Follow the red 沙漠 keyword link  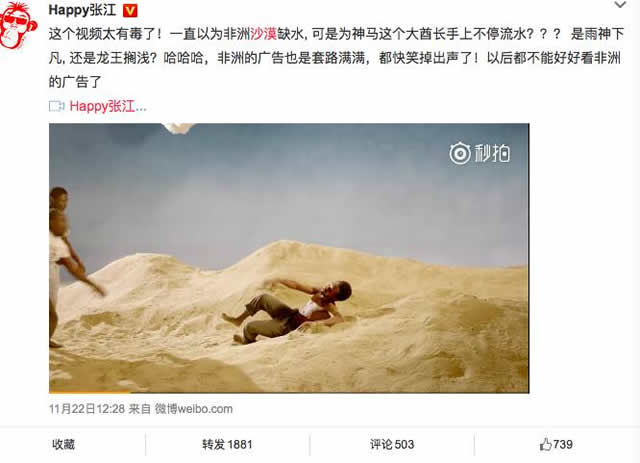[x=263, y=34]
